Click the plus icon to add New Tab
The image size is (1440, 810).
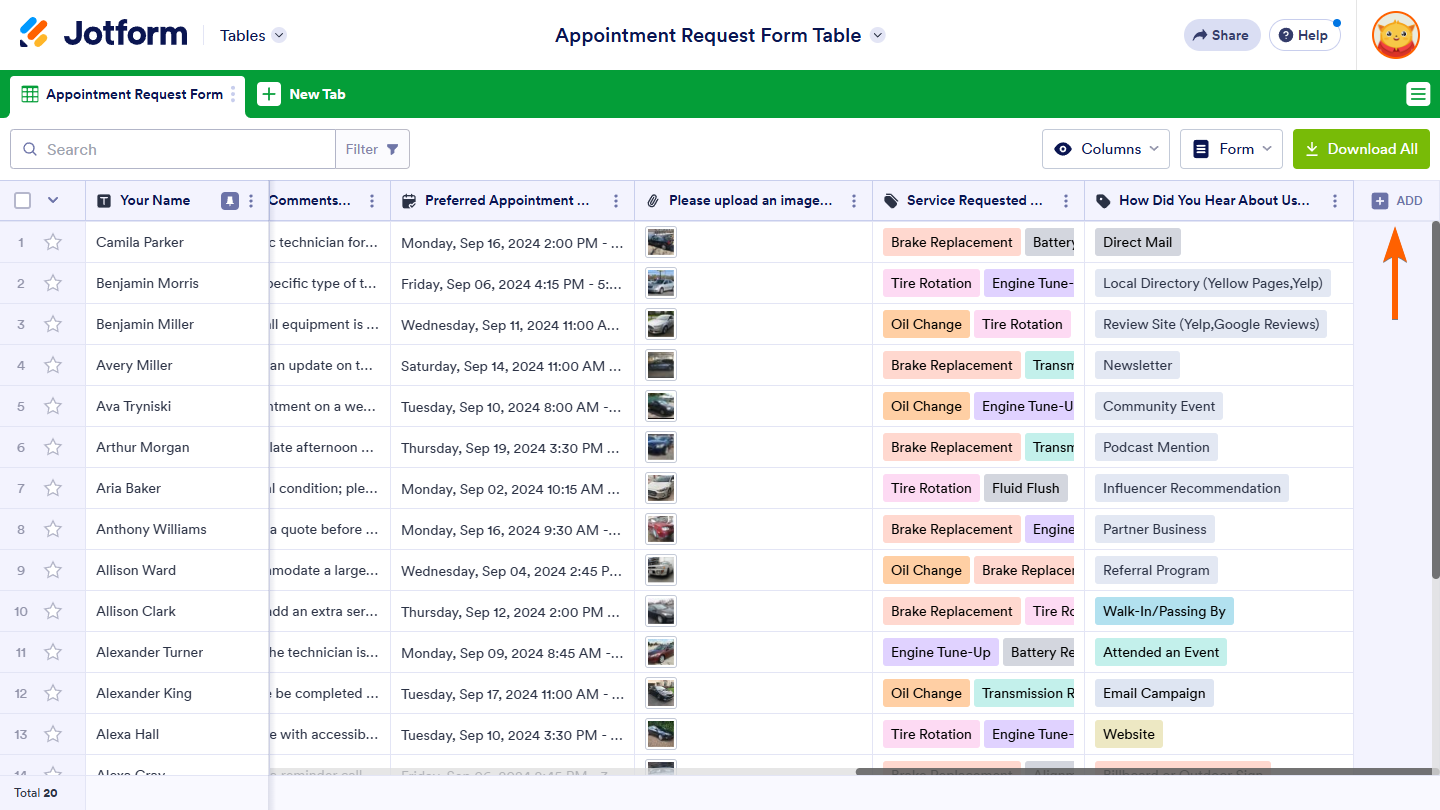click(x=269, y=94)
